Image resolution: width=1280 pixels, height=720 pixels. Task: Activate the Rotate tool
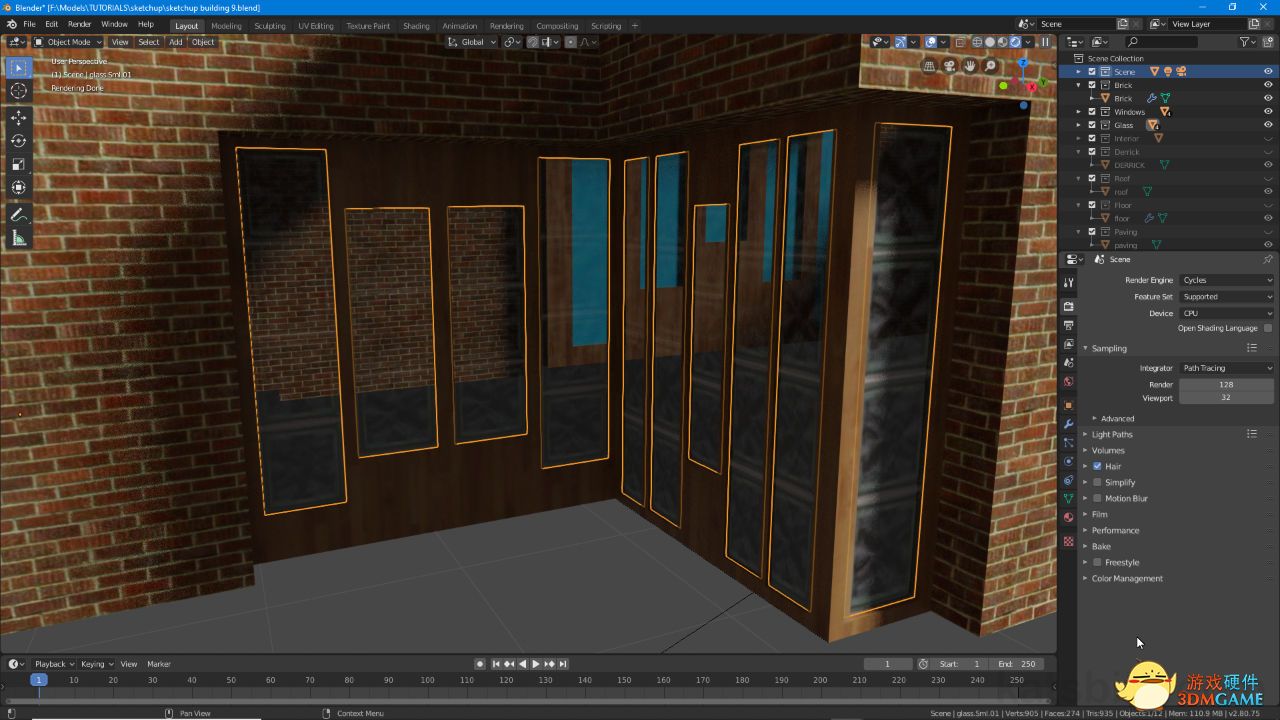coord(19,141)
